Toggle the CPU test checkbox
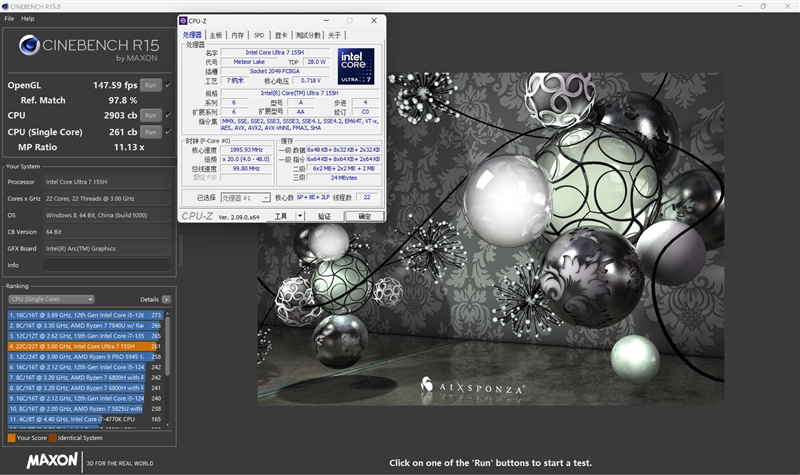Viewport: 800px width, 475px height. [168, 116]
